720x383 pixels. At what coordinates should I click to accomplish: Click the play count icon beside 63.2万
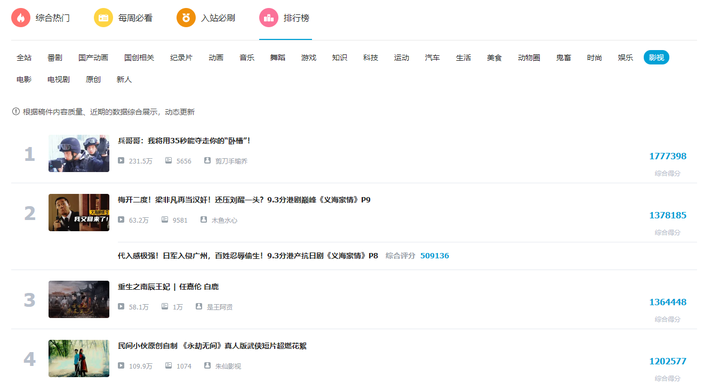pyautogui.click(x=121, y=220)
